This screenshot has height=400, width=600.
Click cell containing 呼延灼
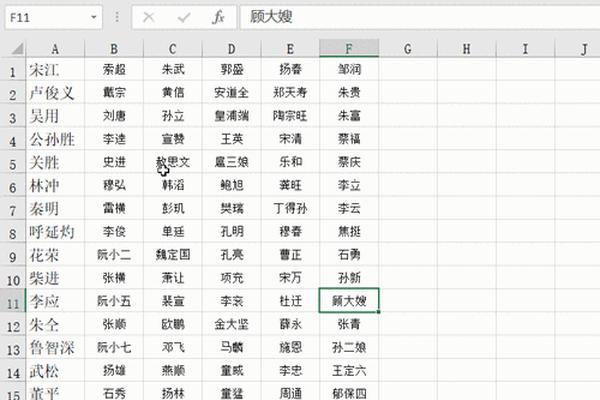(55, 232)
